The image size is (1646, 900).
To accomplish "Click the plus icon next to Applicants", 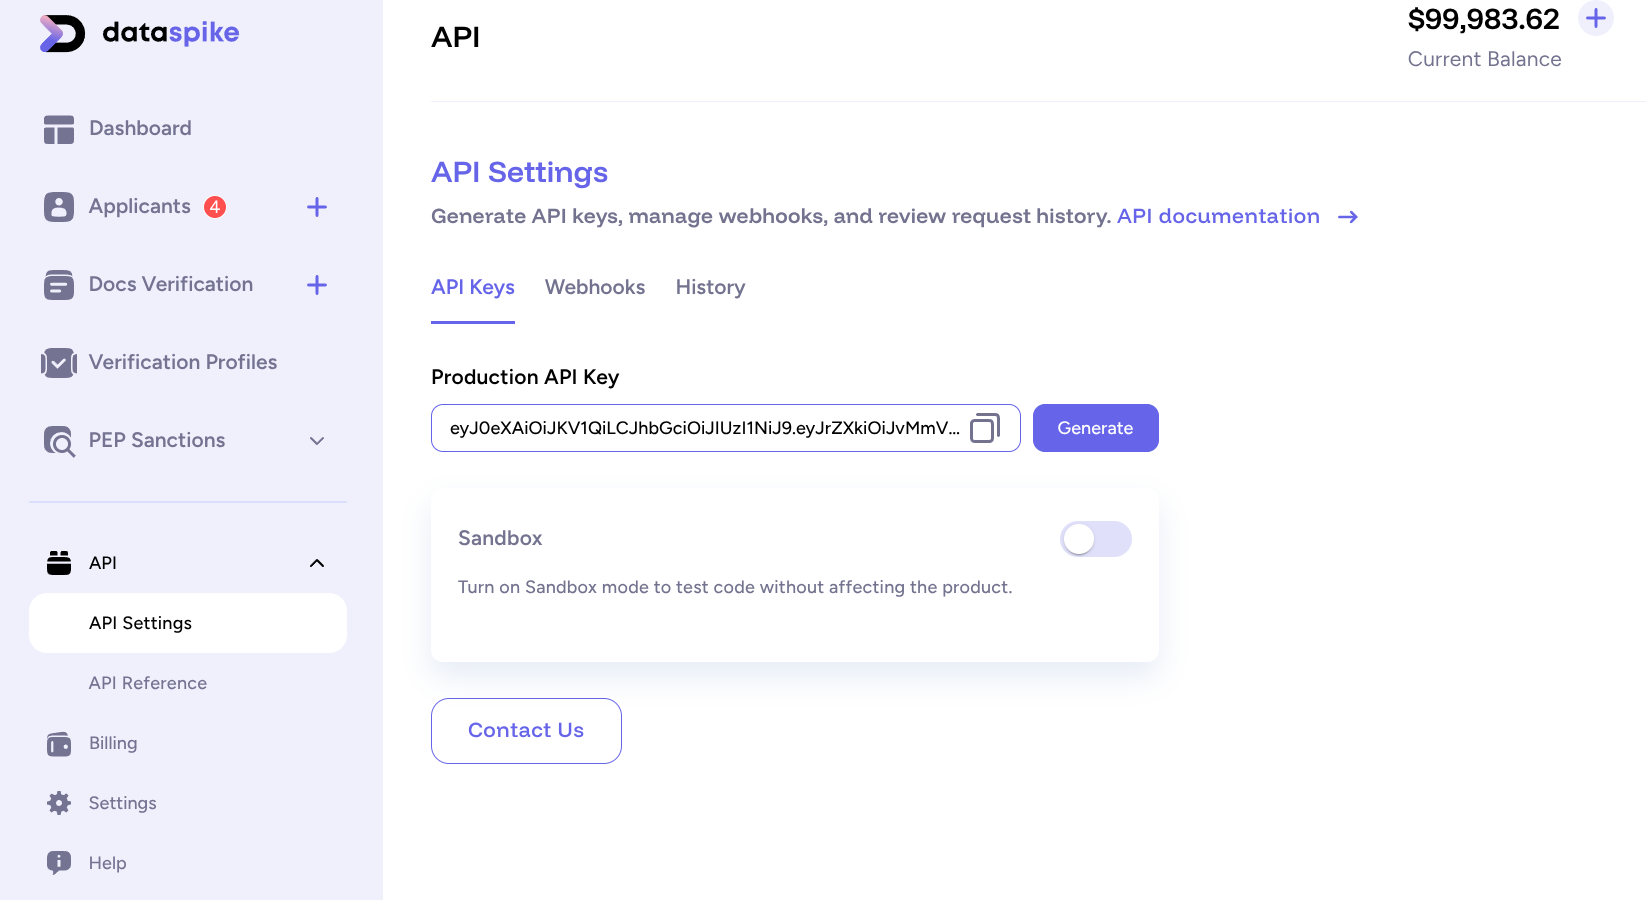I will coord(317,206).
